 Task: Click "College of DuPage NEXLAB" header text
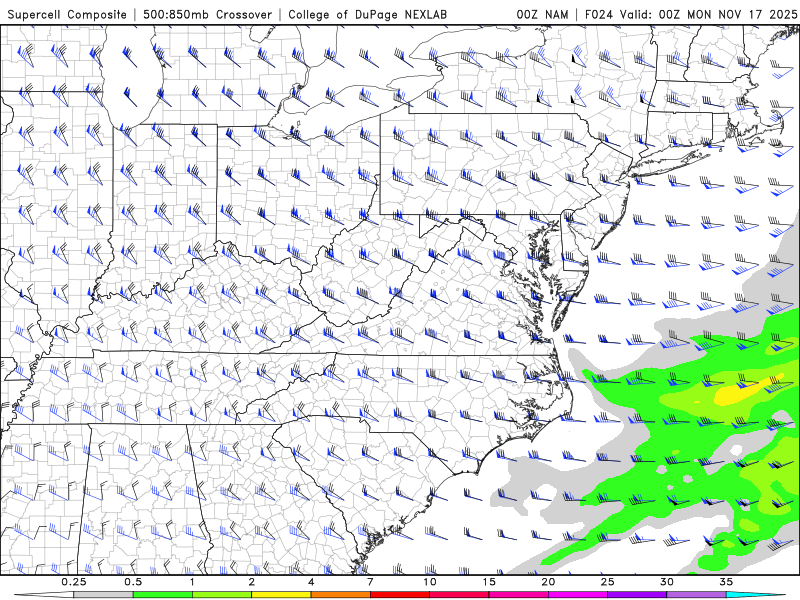[x=367, y=14]
